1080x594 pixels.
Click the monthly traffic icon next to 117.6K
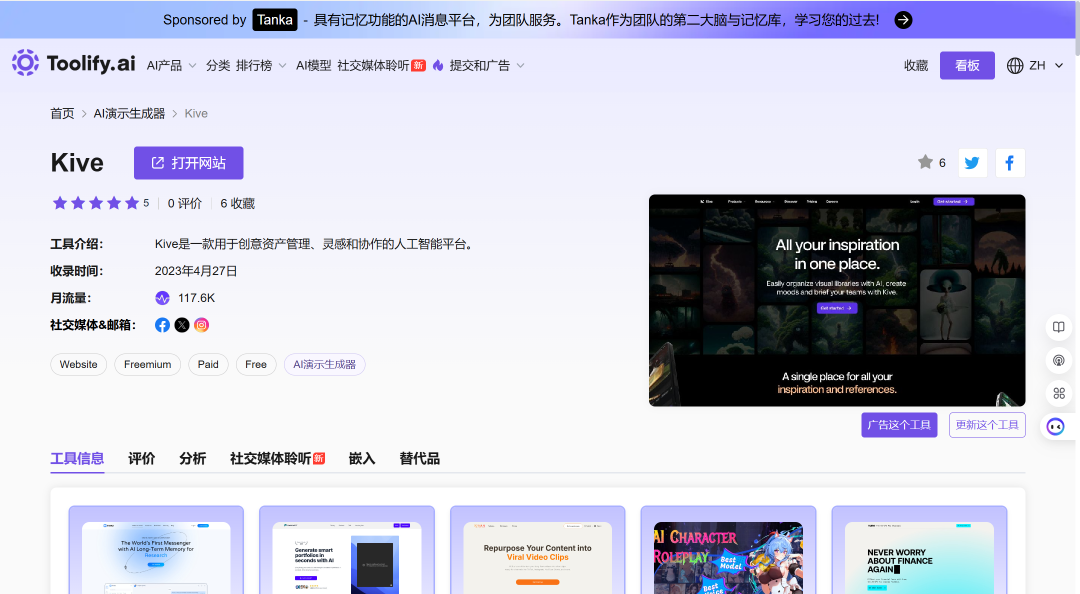[163, 298]
